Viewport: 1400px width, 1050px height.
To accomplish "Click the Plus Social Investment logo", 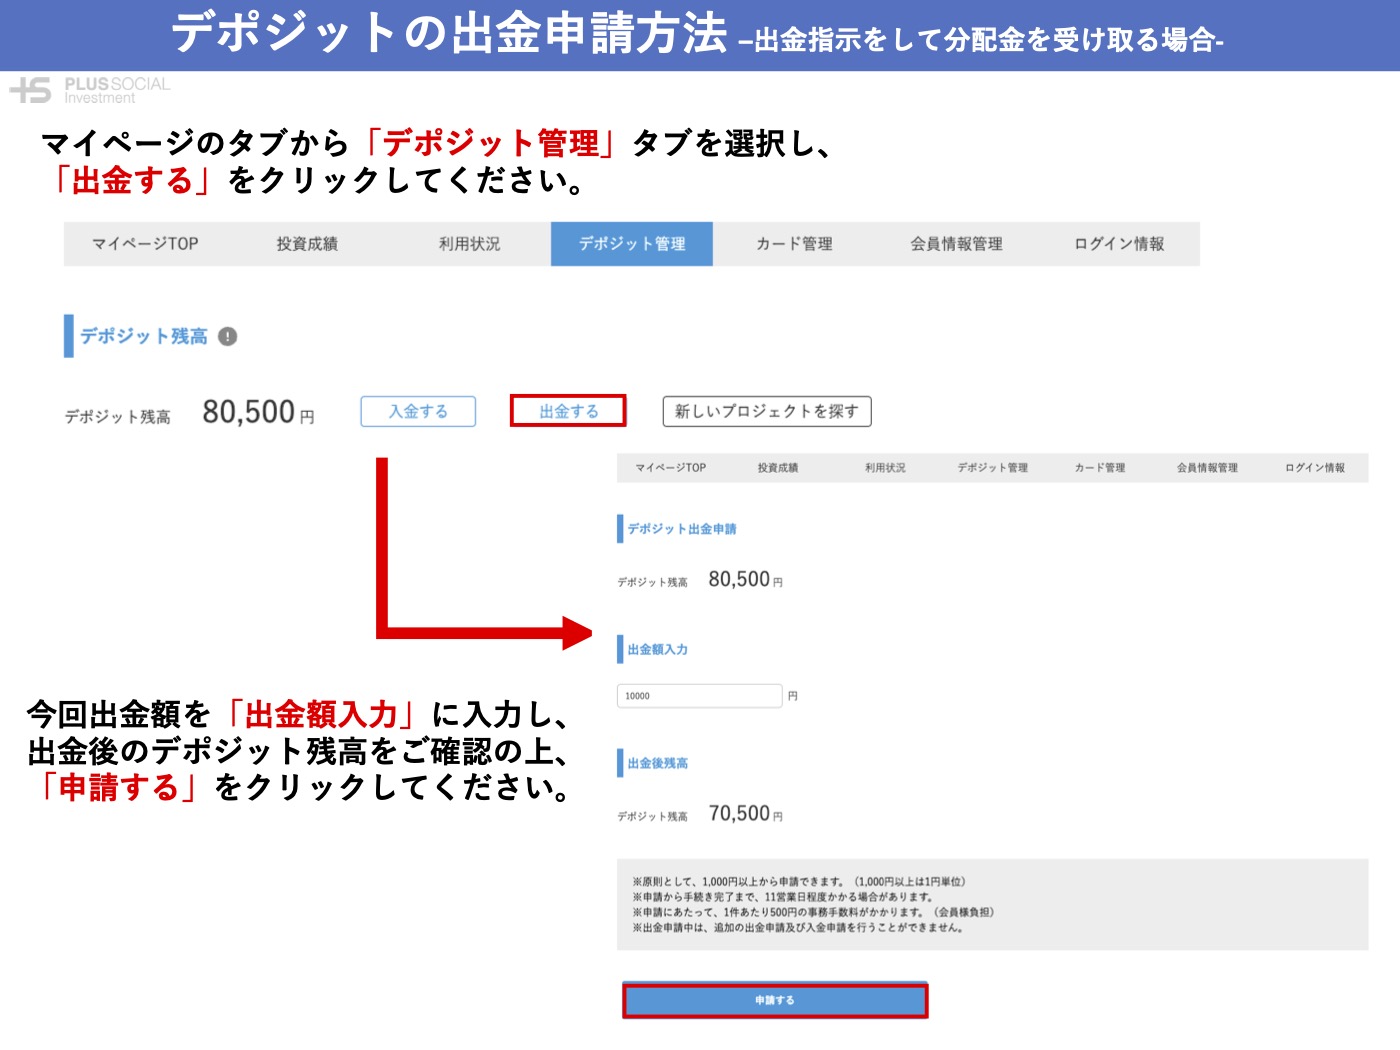I will click(x=90, y=90).
